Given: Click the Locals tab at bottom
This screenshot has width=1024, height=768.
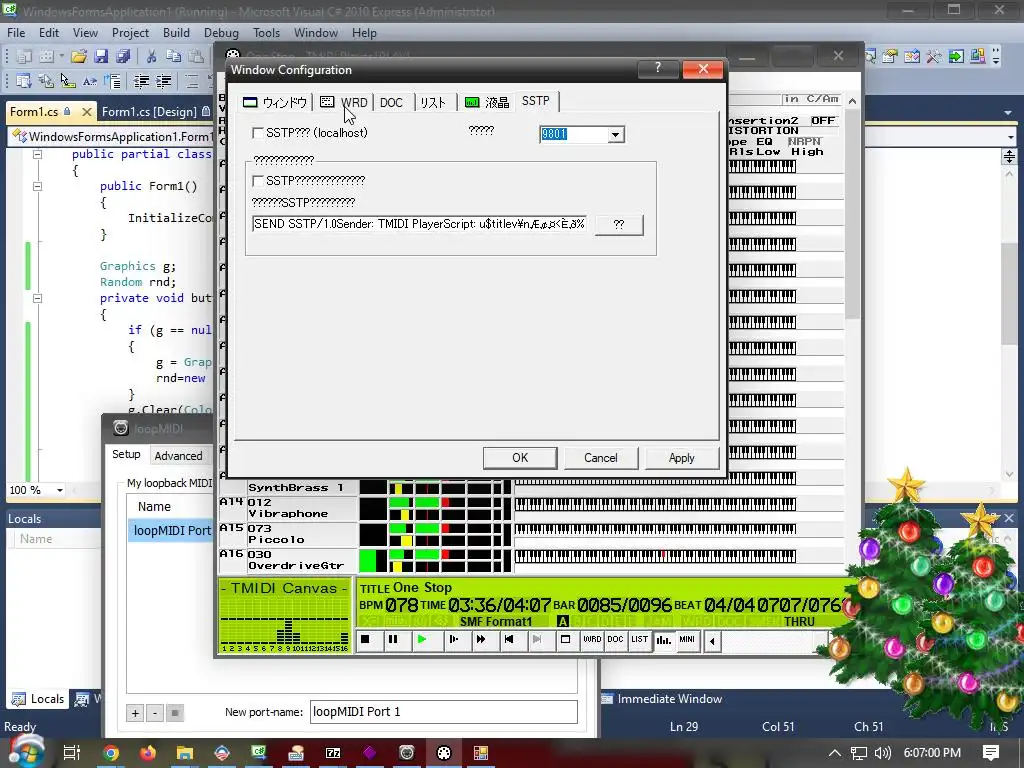Looking at the screenshot, I should tap(39, 699).
